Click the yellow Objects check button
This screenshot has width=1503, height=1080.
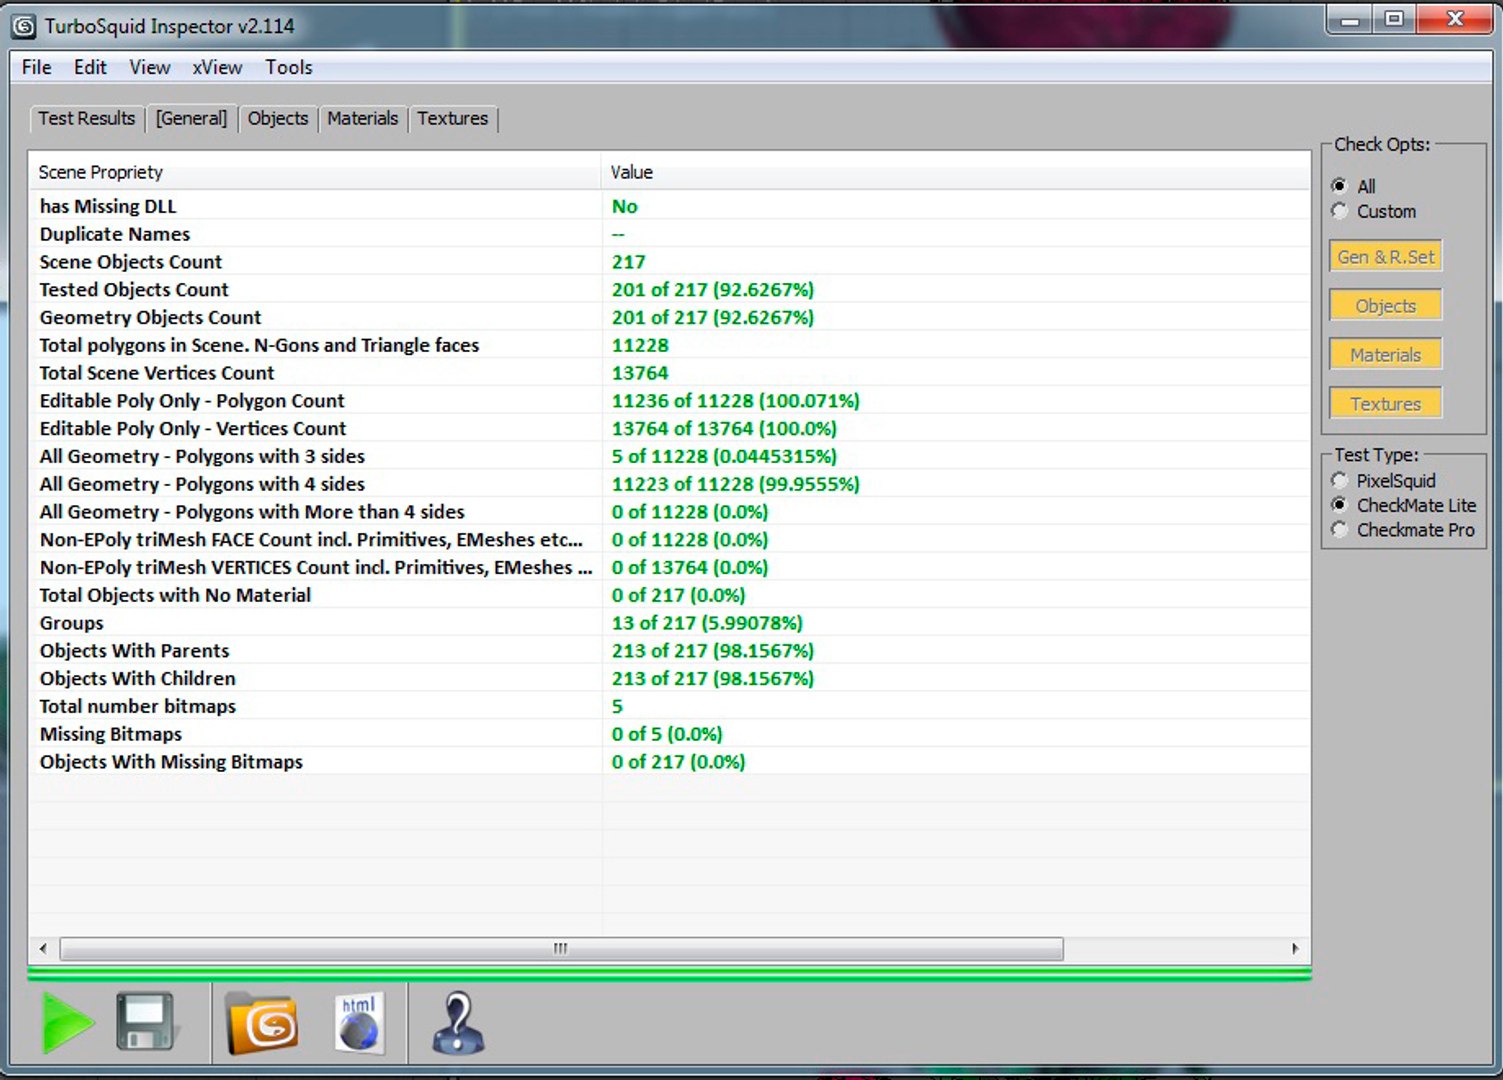[x=1386, y=305]
